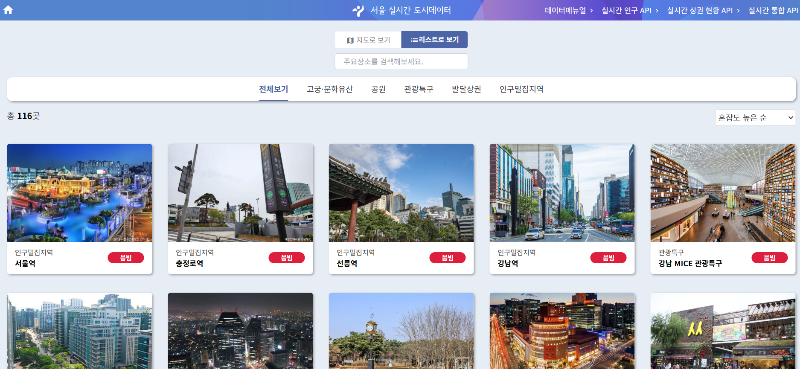800x369 pixels.
Task: Click the 붐빔 badge on 선릉역 card
Action: tap(447, 258)
